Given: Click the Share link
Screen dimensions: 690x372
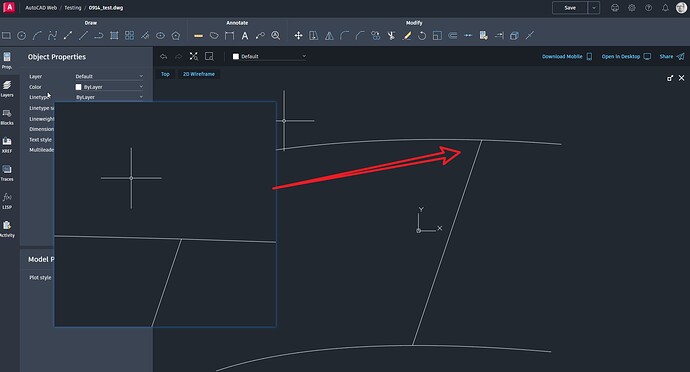Looking at the screenshot, I should [672, 56].
